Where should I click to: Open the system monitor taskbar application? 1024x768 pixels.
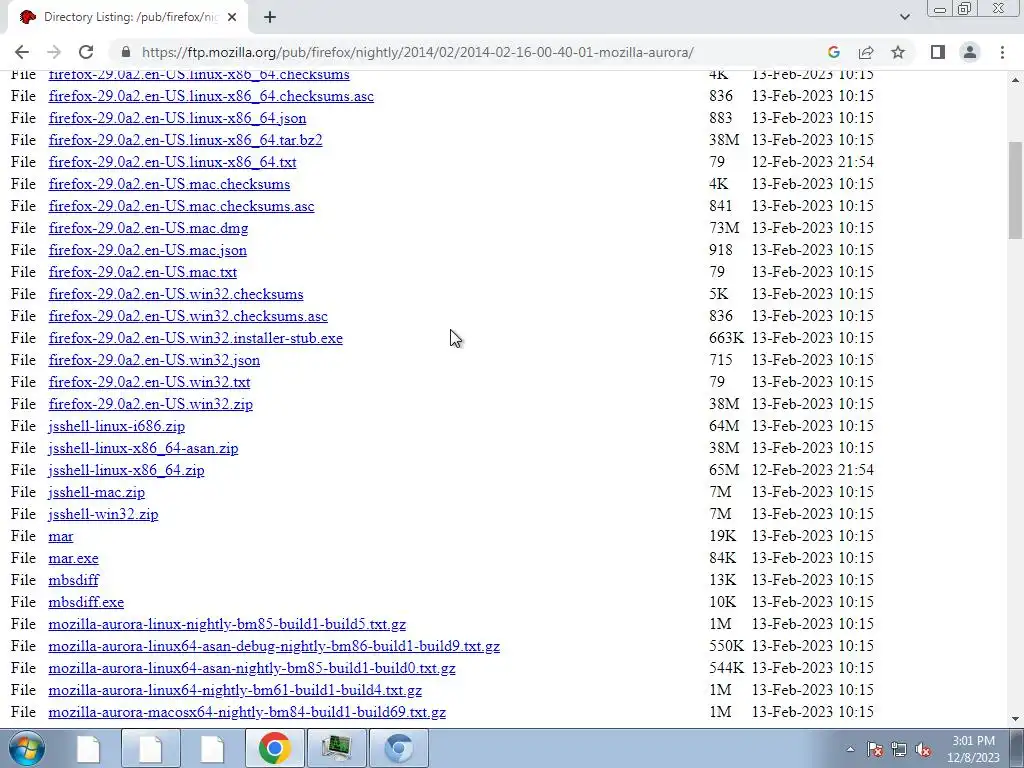tap(337, 748)
